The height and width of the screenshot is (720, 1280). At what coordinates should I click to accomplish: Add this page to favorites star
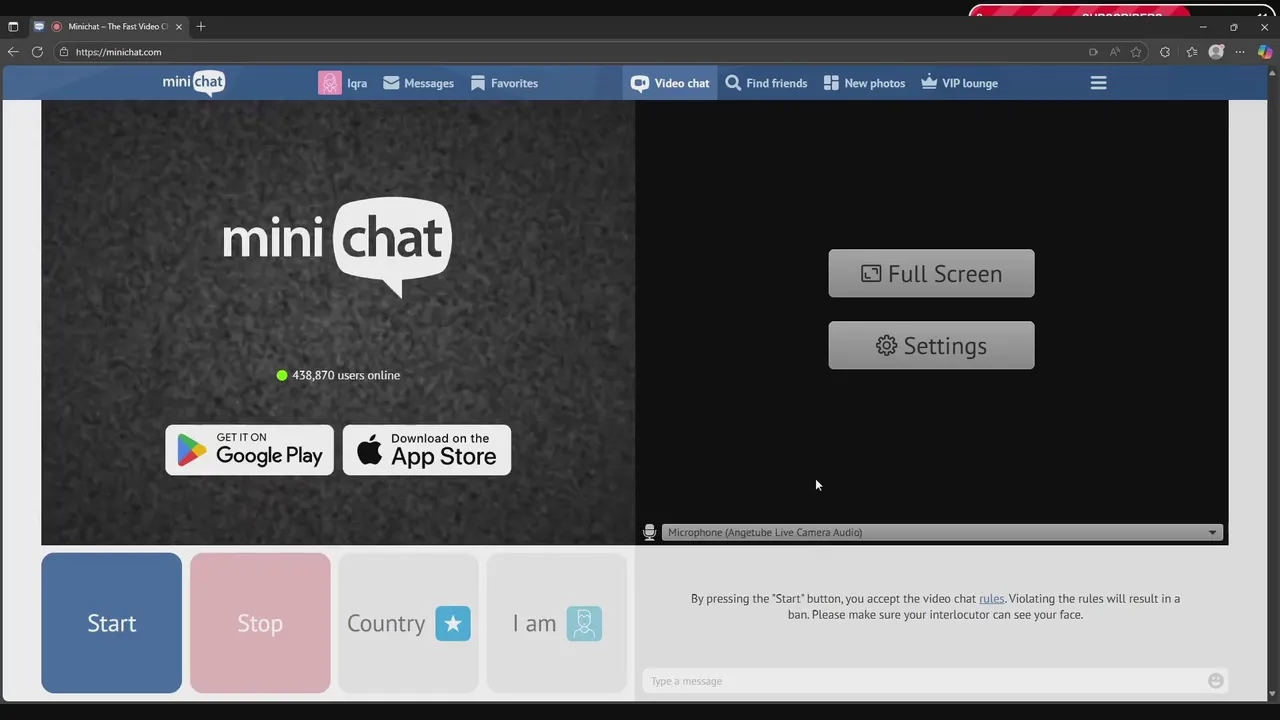click(x=1136, y=52)
